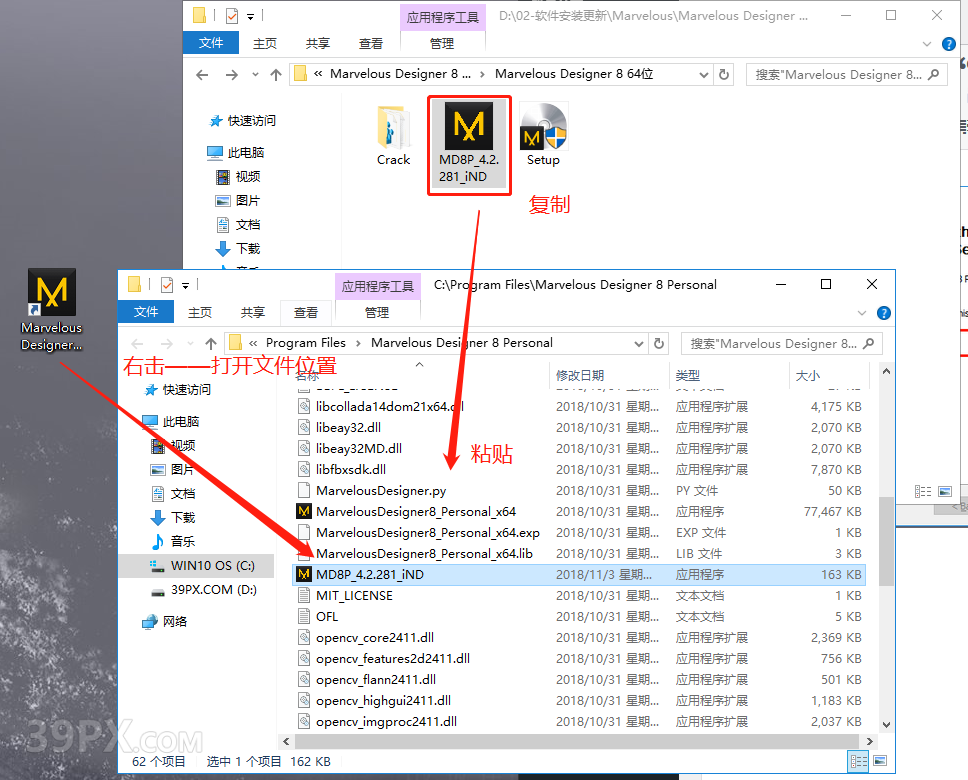The height and width of the screenshot is (780, 968).
Task: Open 网络 in front window sidebar
Action: (165, 621)
